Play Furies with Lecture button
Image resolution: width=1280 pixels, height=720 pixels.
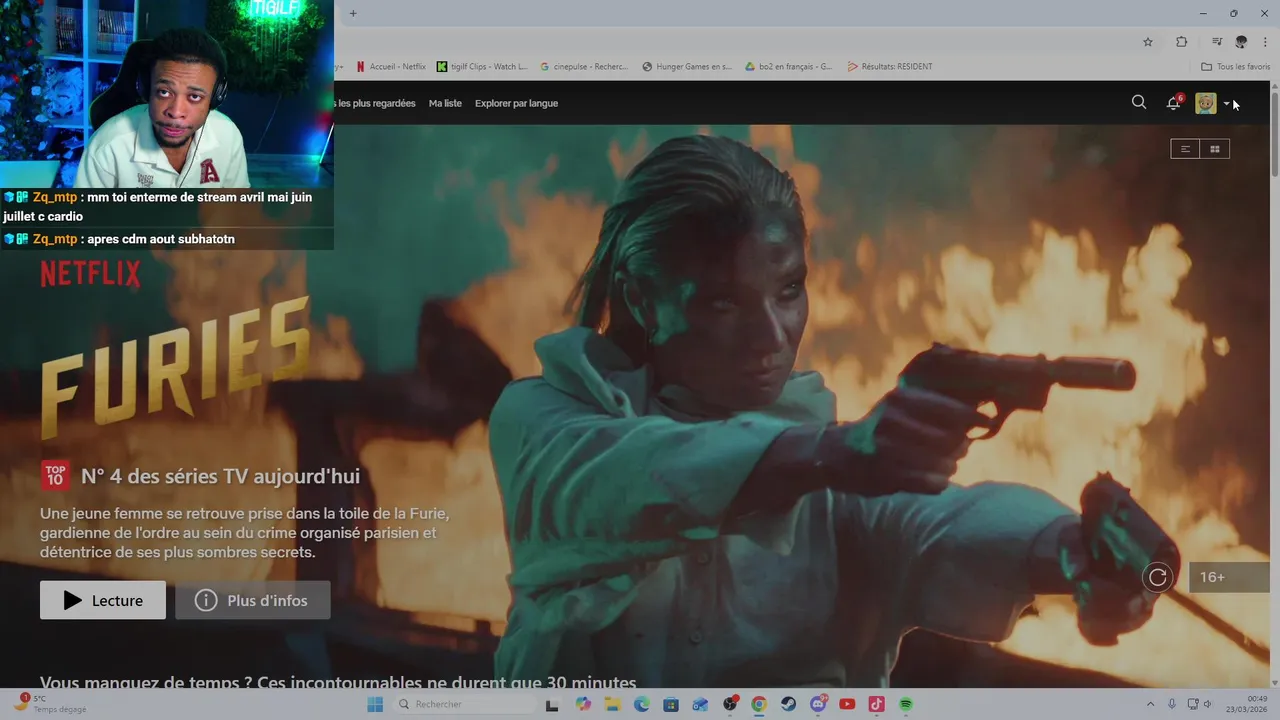click(103, 600)
